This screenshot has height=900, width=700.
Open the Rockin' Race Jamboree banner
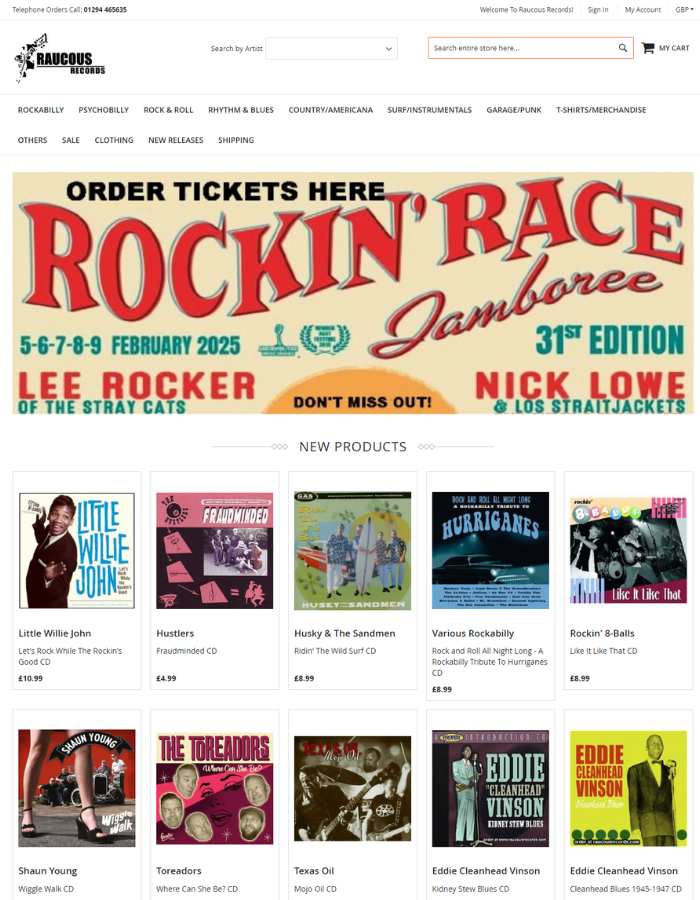tap(353, 293)
